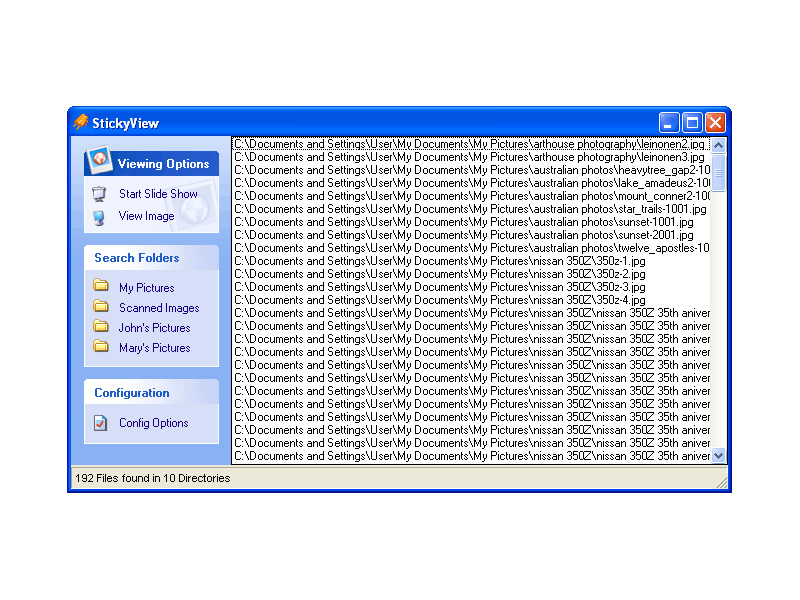Select the 350z-1.jpg file row
Screen dimensions: 800x600
471,261
